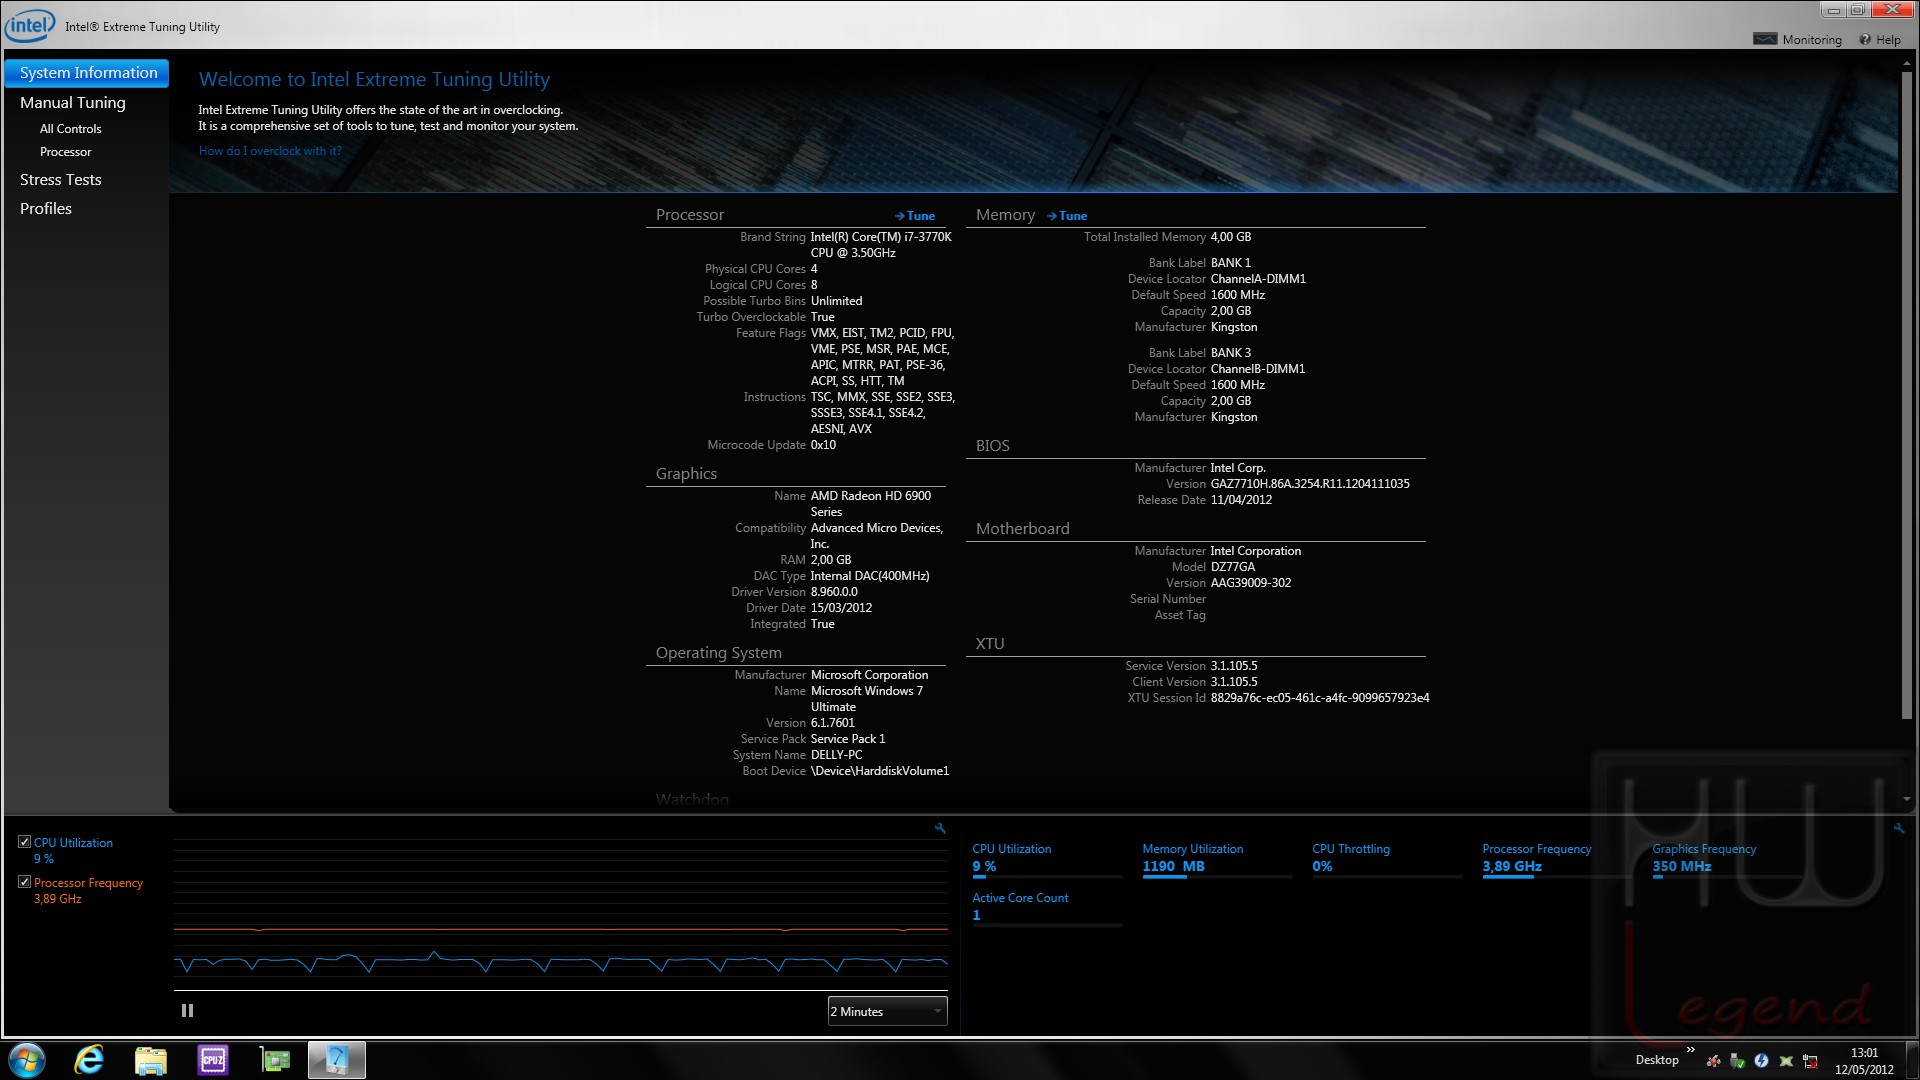Go to the Stress Tests section
The width and height of the screenshot is (1920, 1080).
(x=60, y=179)
